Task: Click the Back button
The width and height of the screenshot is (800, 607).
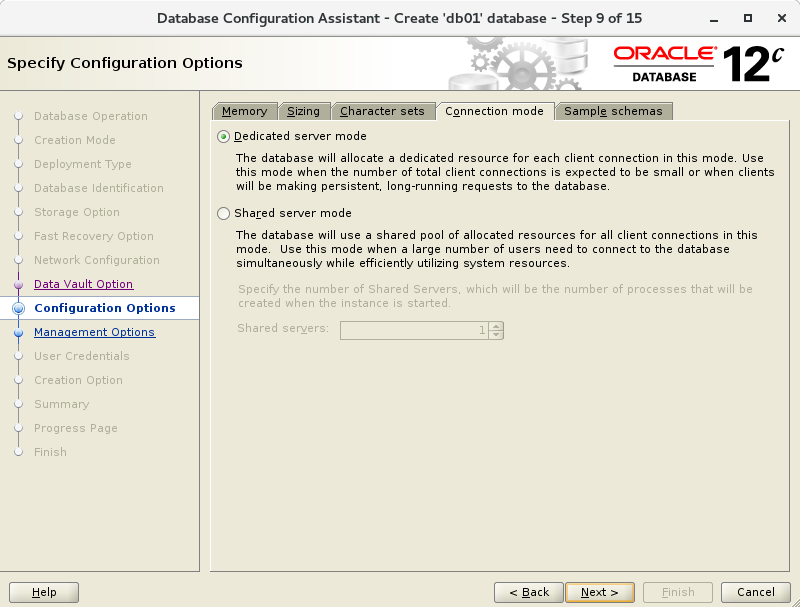Action: tap(529, 592)
